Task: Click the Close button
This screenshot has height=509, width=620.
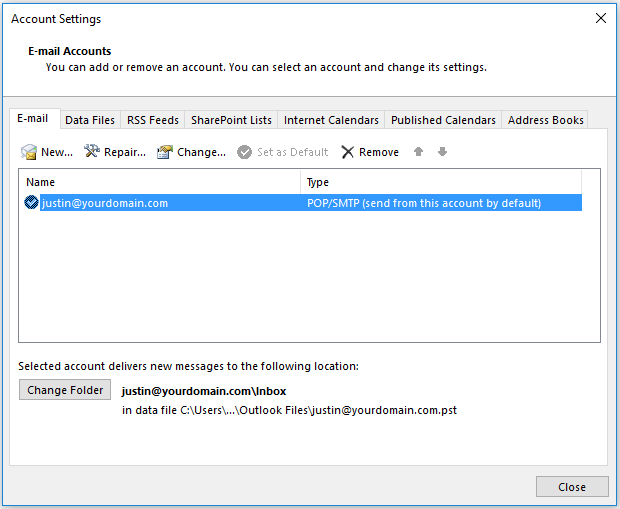Action: tap(572, 486)
